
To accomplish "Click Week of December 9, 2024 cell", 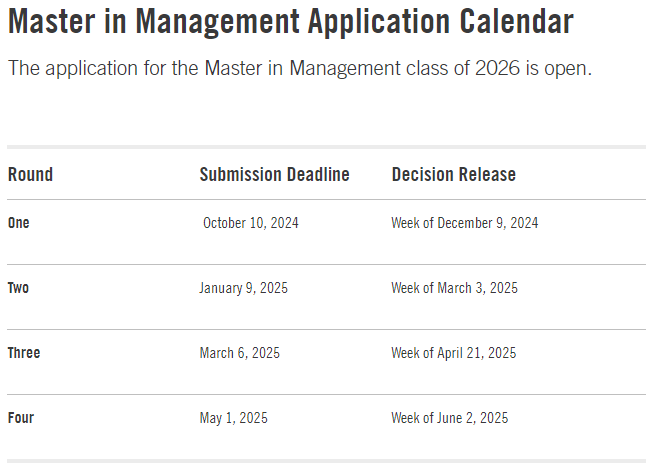I will pos(464,223).
